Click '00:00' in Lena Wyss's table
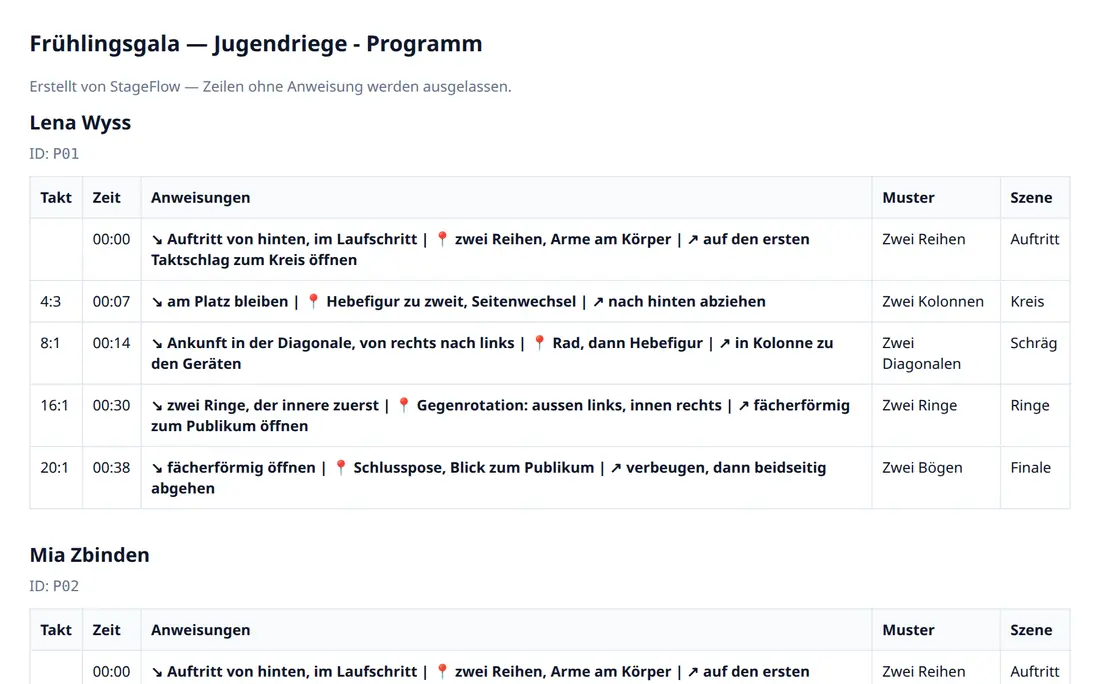 [112, 239]
